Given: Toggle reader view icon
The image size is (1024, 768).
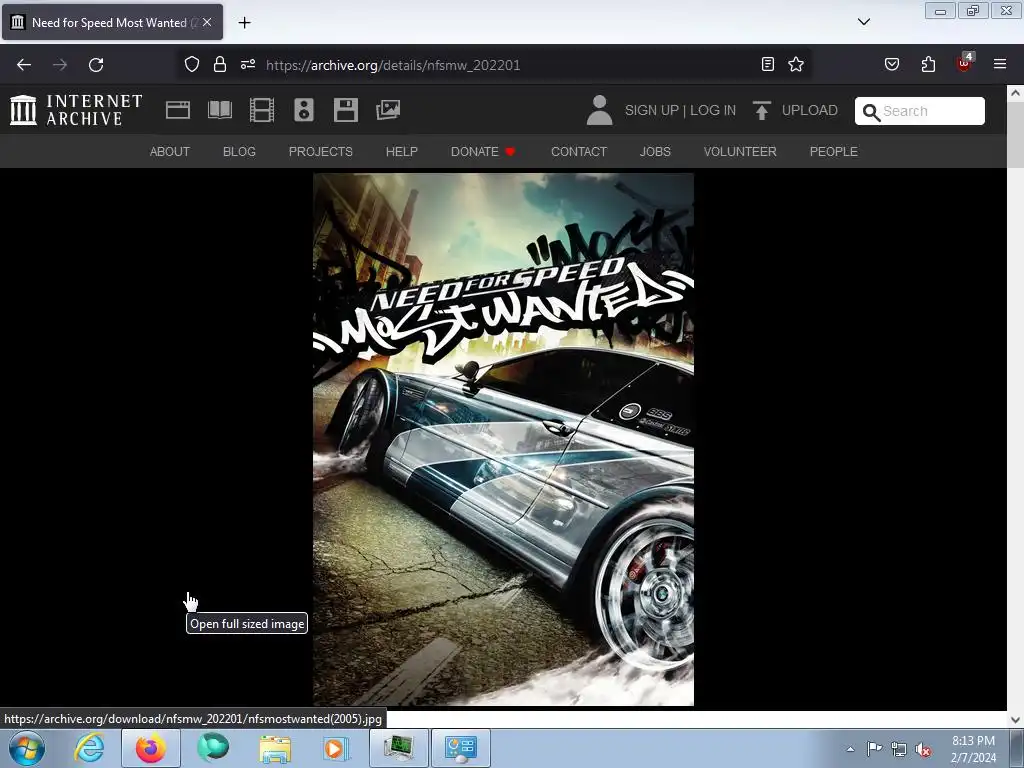Looking at the screenshot, I should [768, 64].
